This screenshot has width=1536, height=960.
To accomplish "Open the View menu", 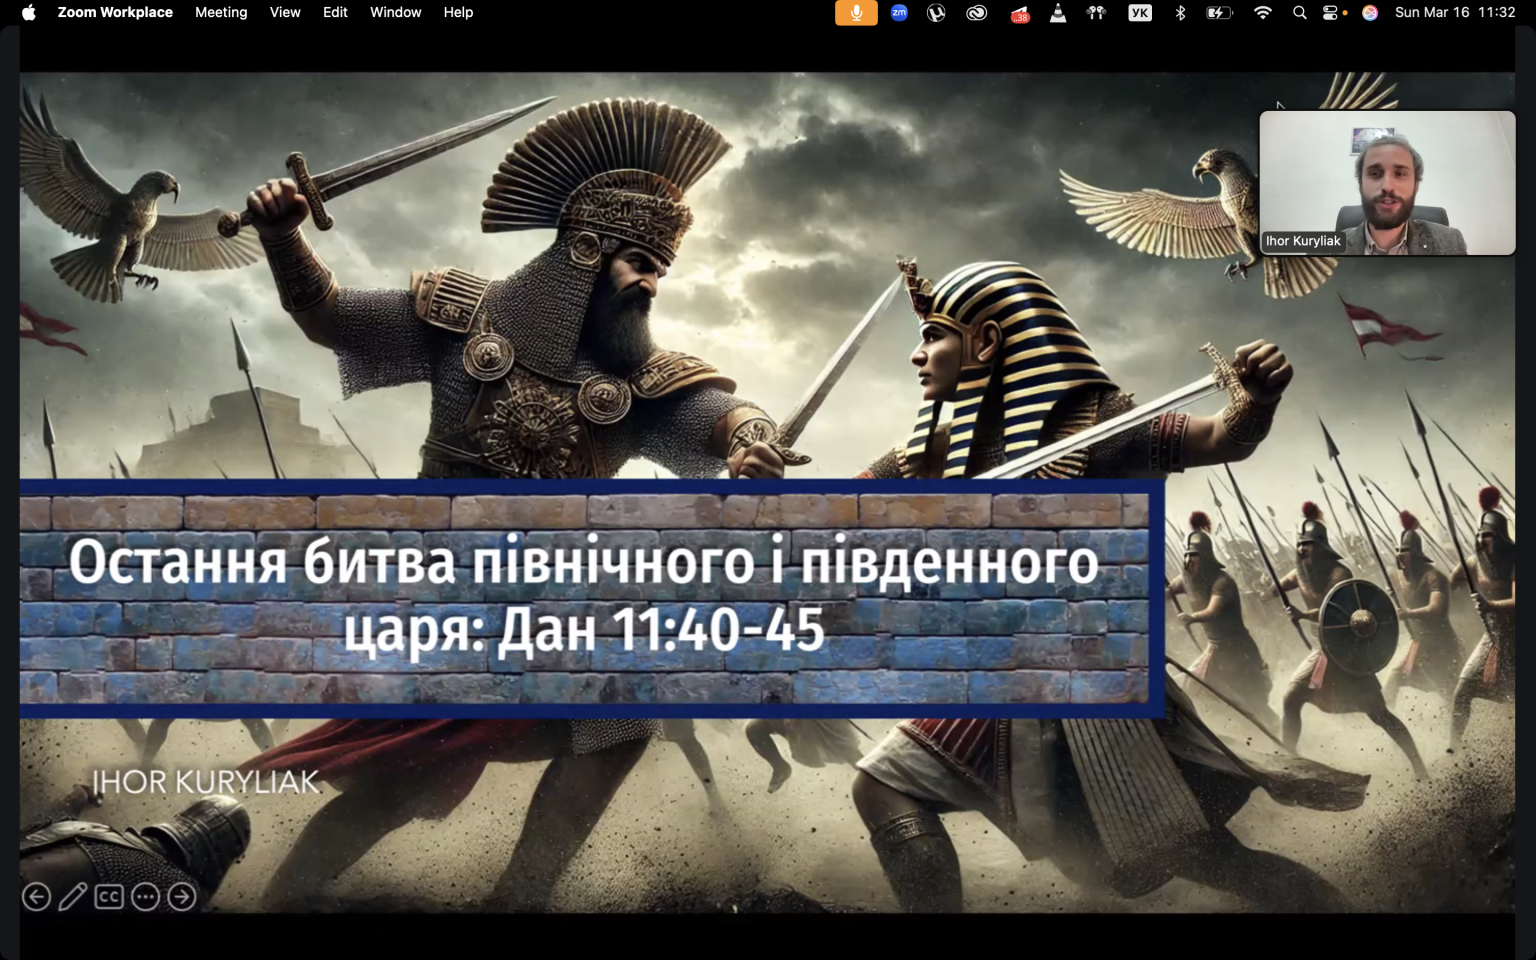I will (x=285, y=12).
